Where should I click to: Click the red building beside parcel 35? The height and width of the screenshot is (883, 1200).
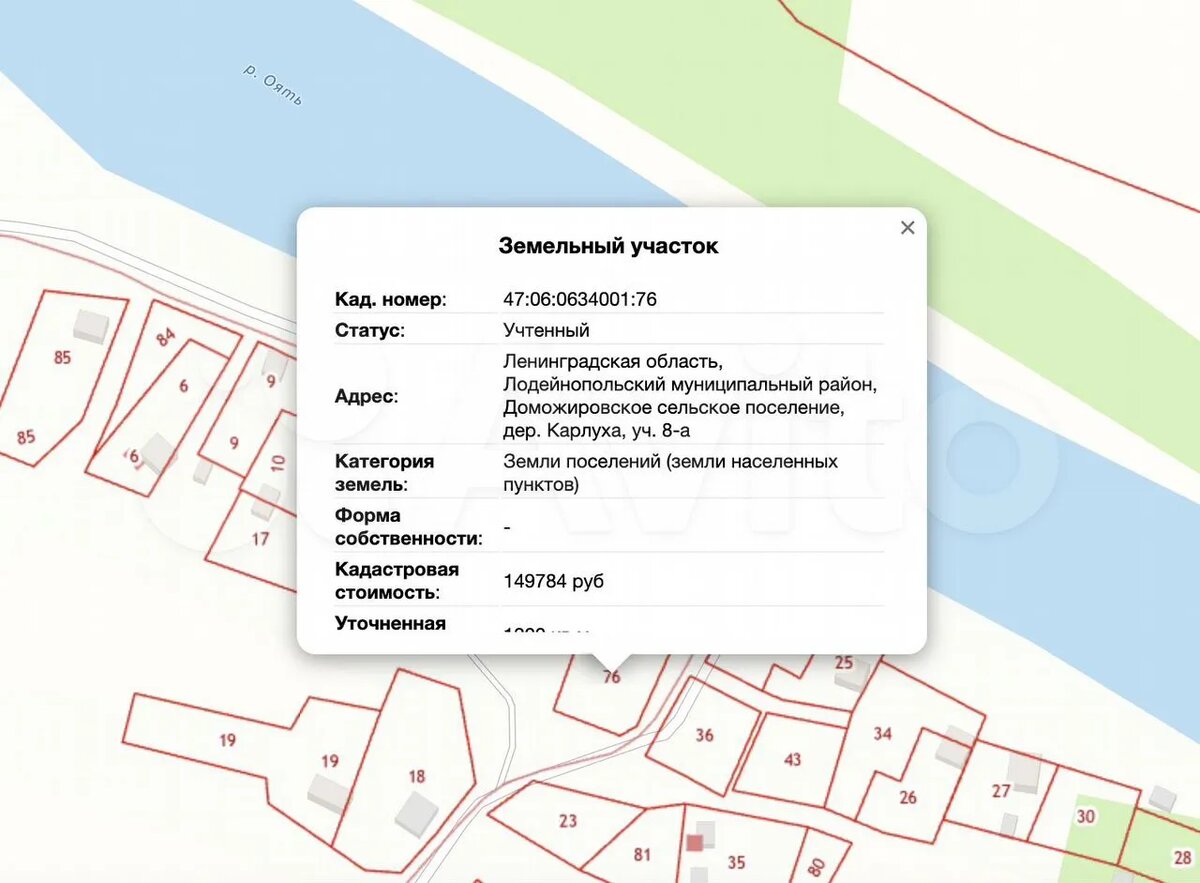(695, 843)
